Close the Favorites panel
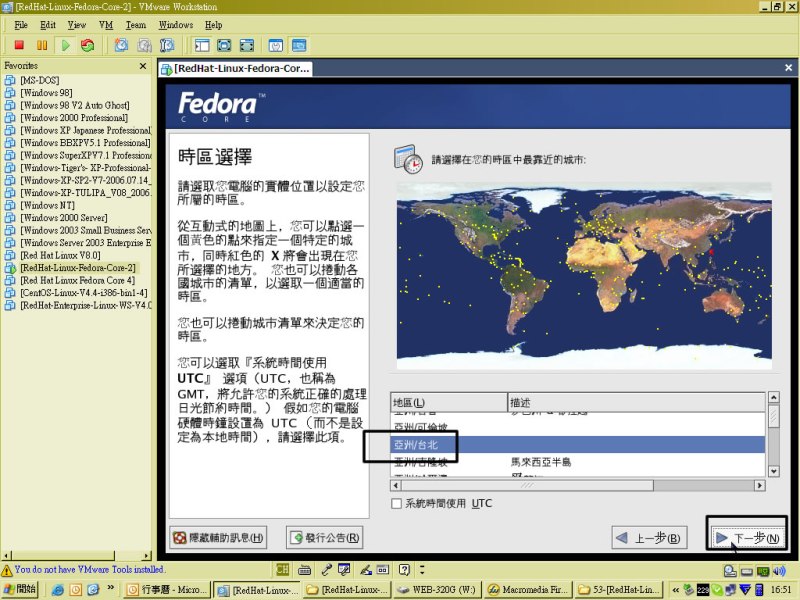 coord(143,66)
